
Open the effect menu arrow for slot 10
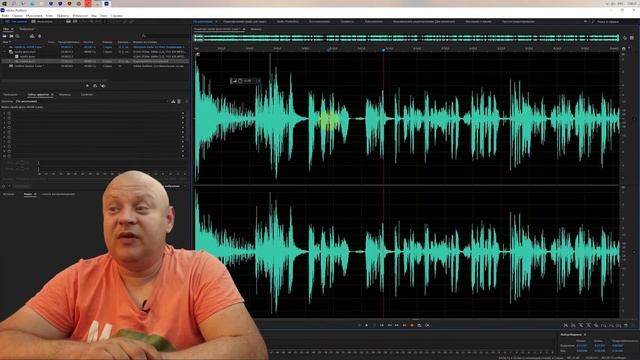183,156
